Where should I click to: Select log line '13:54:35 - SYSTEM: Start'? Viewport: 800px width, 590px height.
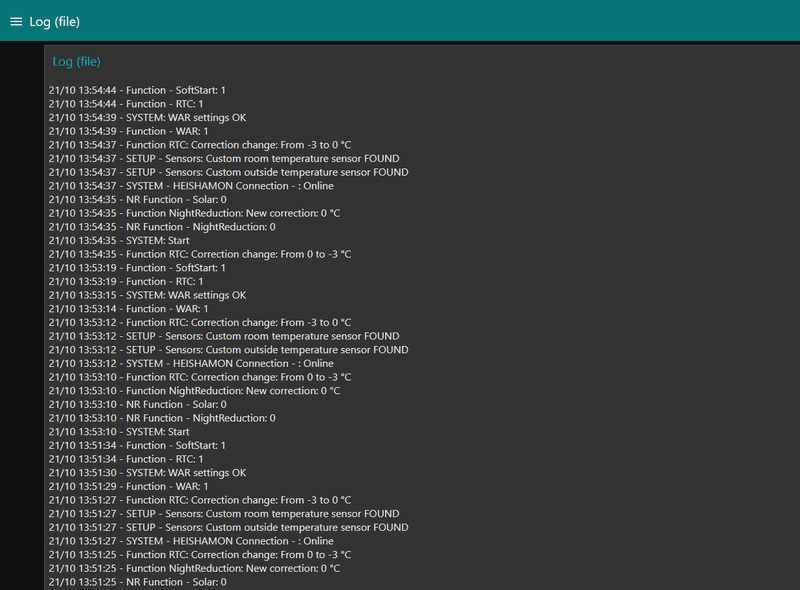pyautogui.click(x=119, y=241)
